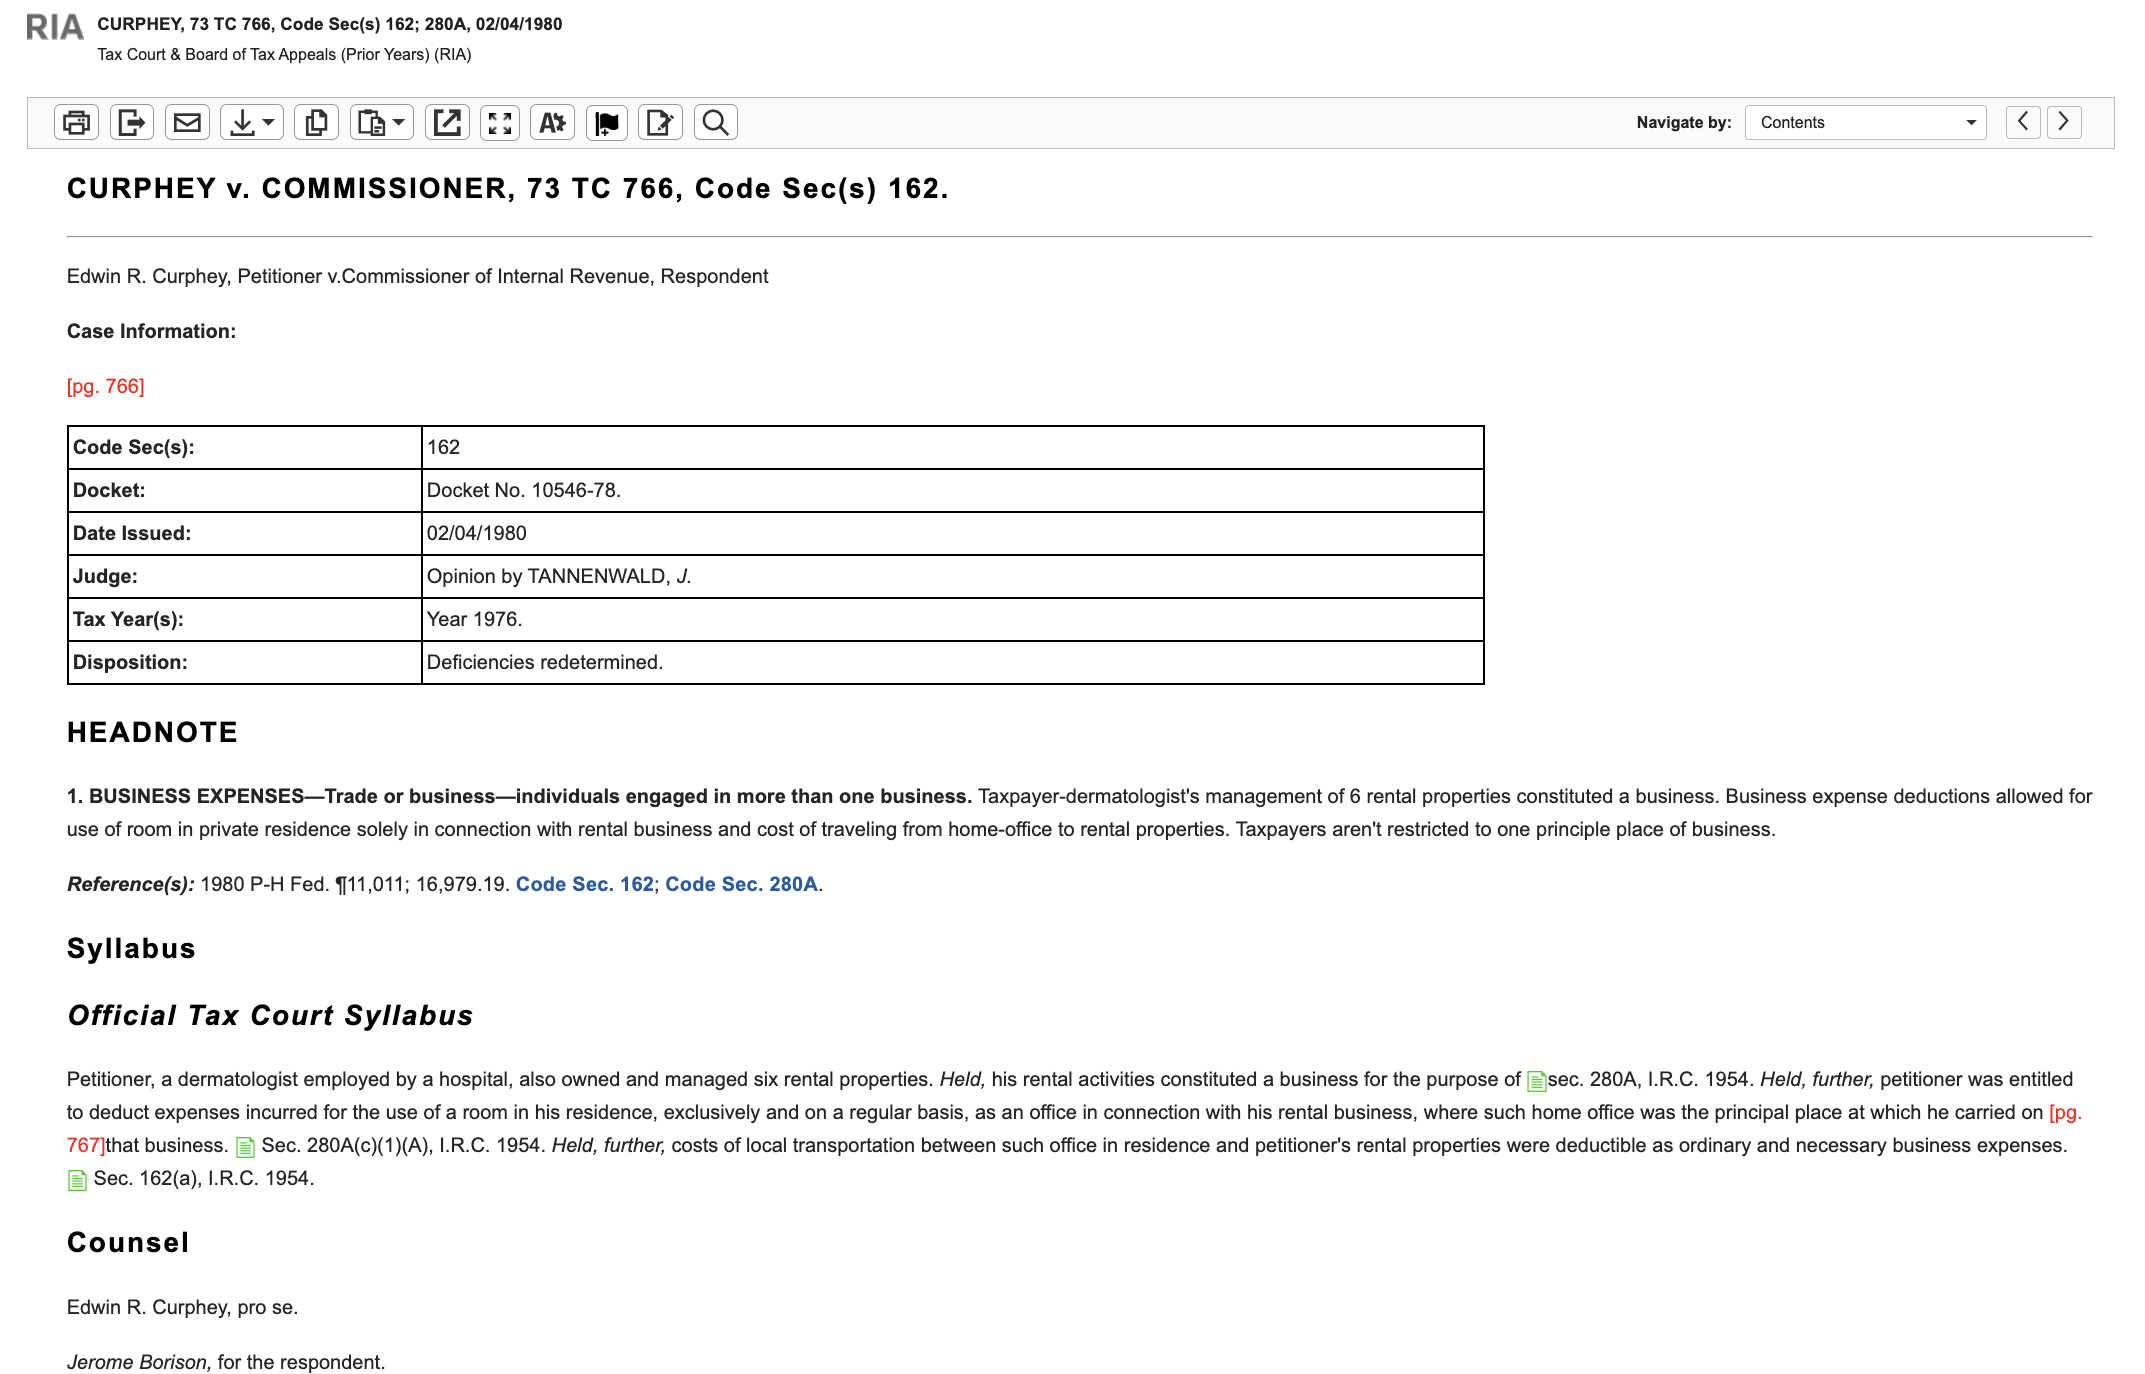The image size is (2145, 1374).
Task: Open Code Sec. 162 link
Action: point(584,884)
